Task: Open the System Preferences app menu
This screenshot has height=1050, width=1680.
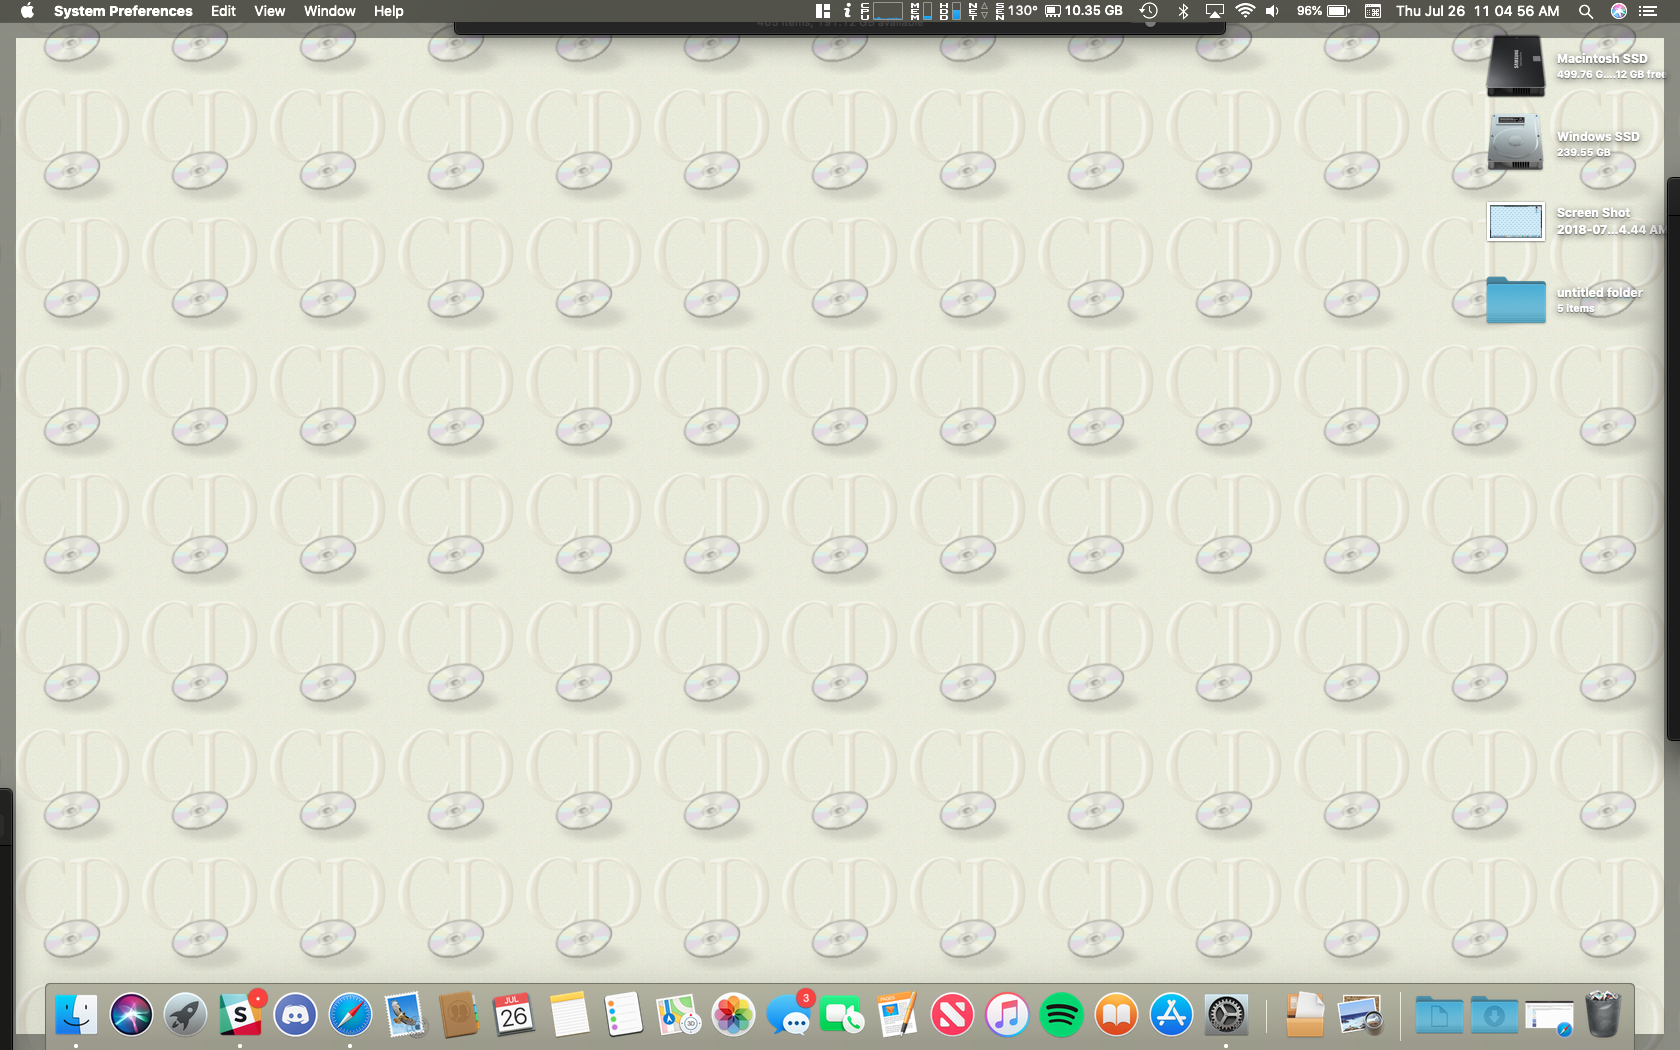Action: click(x=123, y=11)
